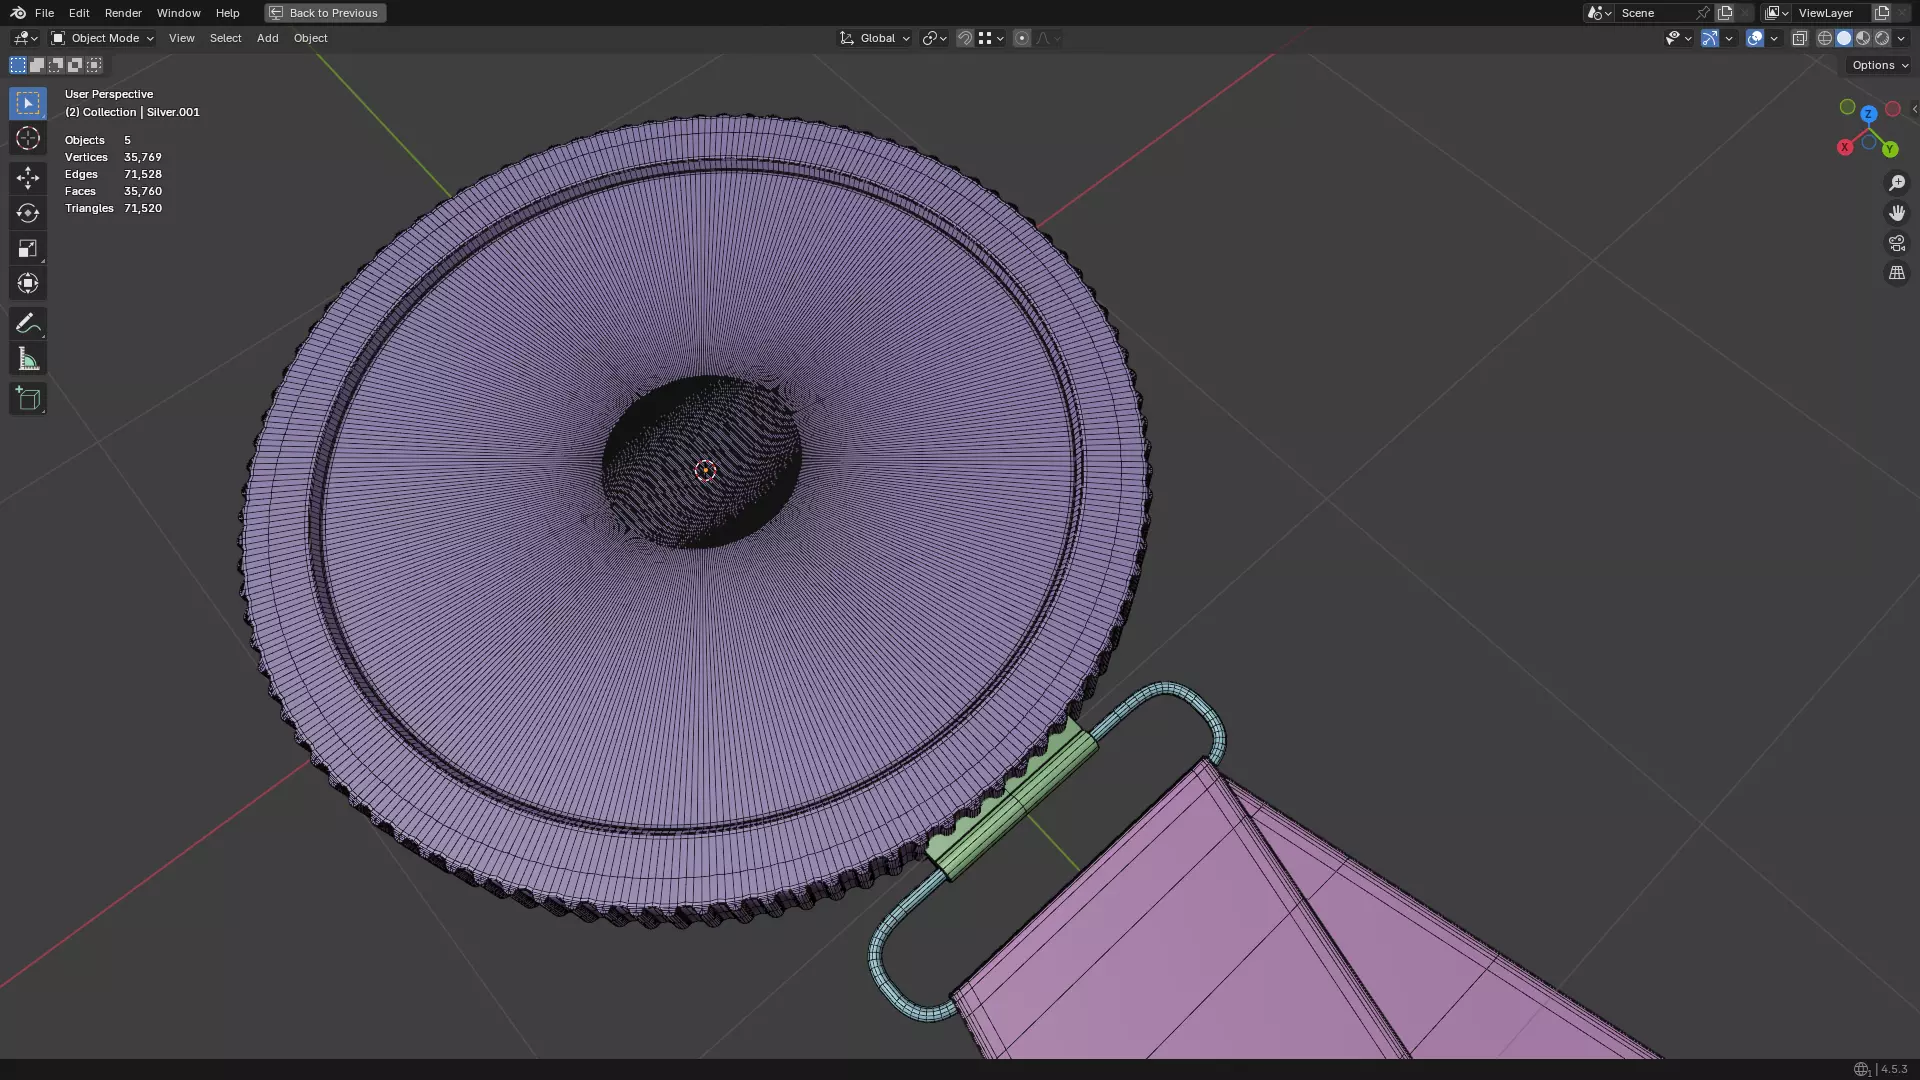Expand the Global orientation dropdown
This screenshot has height=1080, width=1920.
point(875,38)
